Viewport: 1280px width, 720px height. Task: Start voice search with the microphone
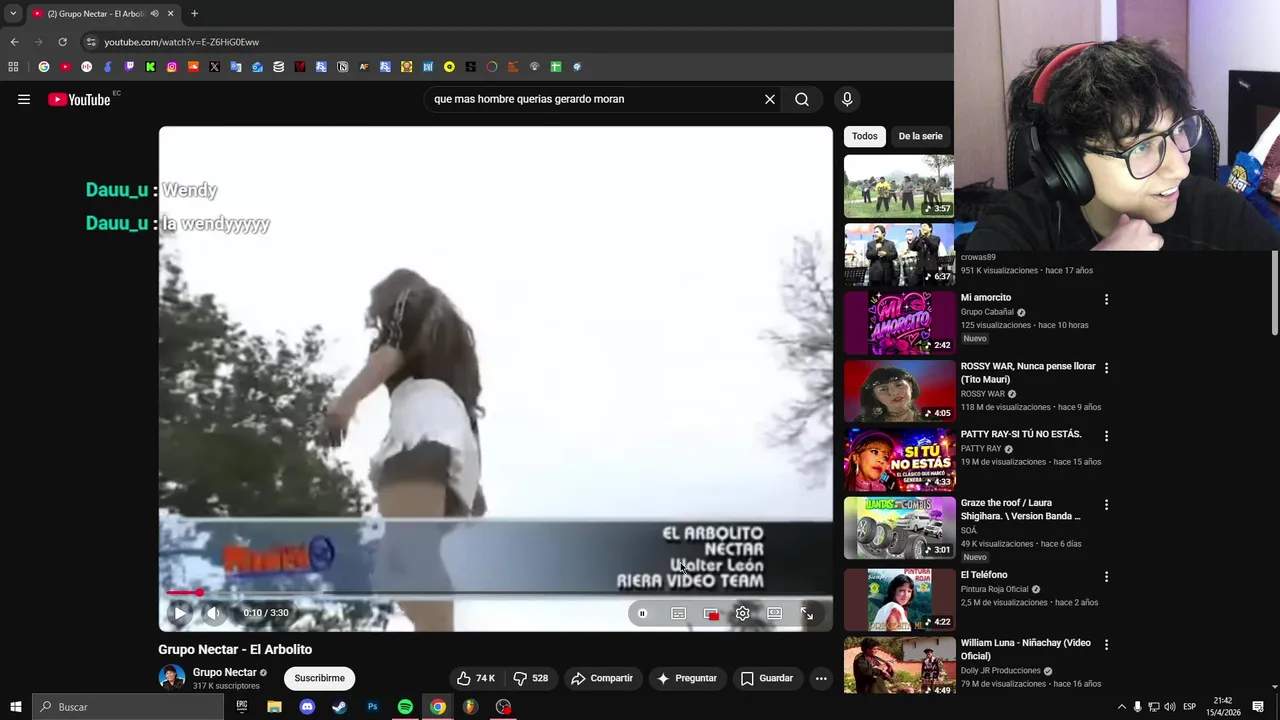847,99
